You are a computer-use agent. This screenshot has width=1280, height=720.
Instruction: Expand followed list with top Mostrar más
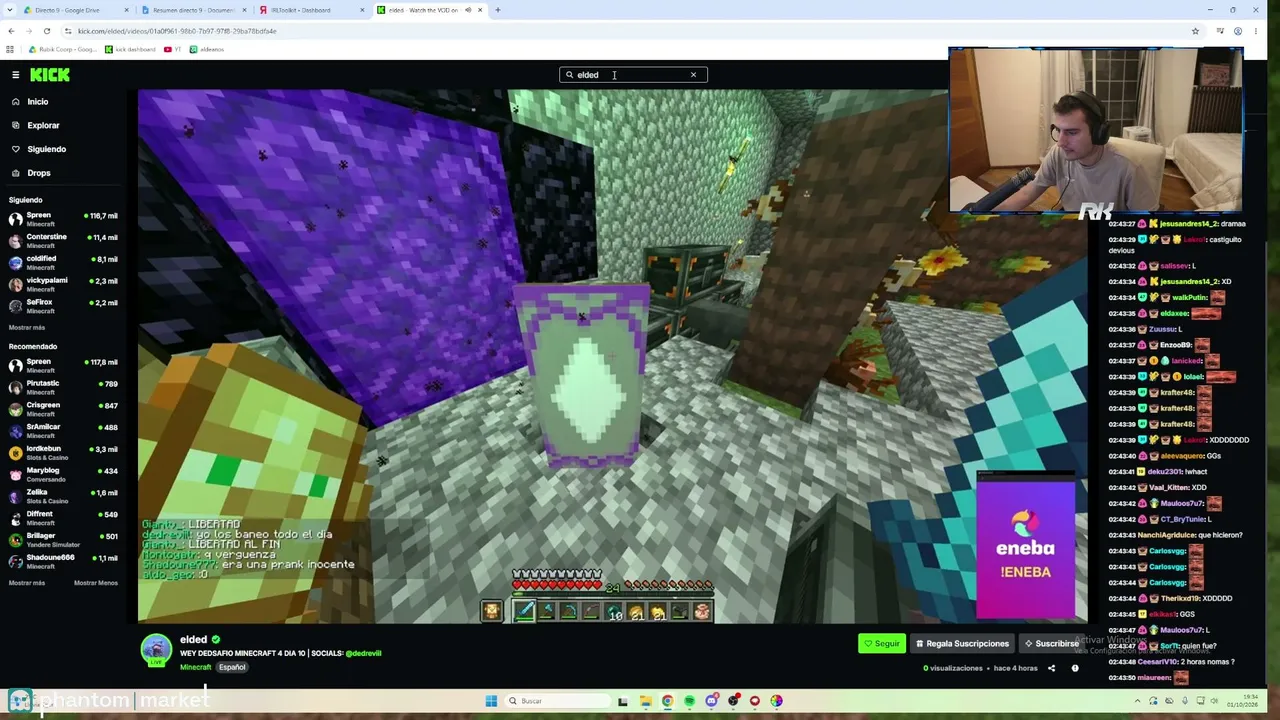tap(27, 328)
